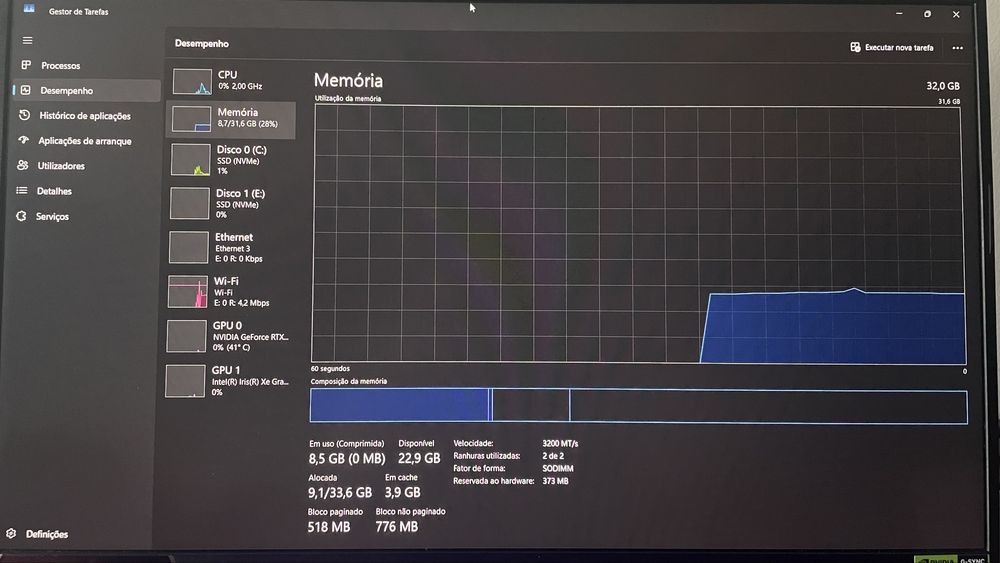
Task: Click the Memória heading
Action: tap(348, 80)
